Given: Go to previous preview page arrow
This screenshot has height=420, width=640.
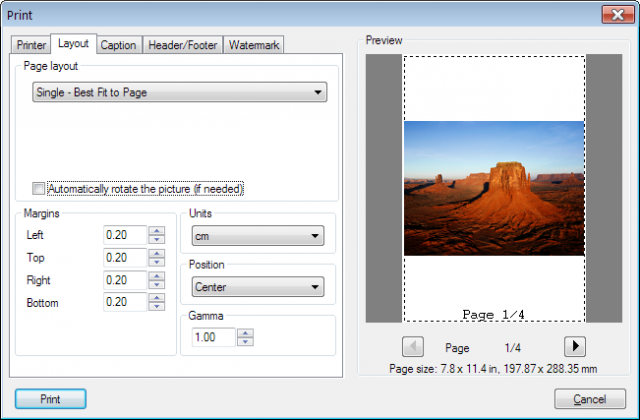Looking at the screenshot, I should tap(413, 347).
